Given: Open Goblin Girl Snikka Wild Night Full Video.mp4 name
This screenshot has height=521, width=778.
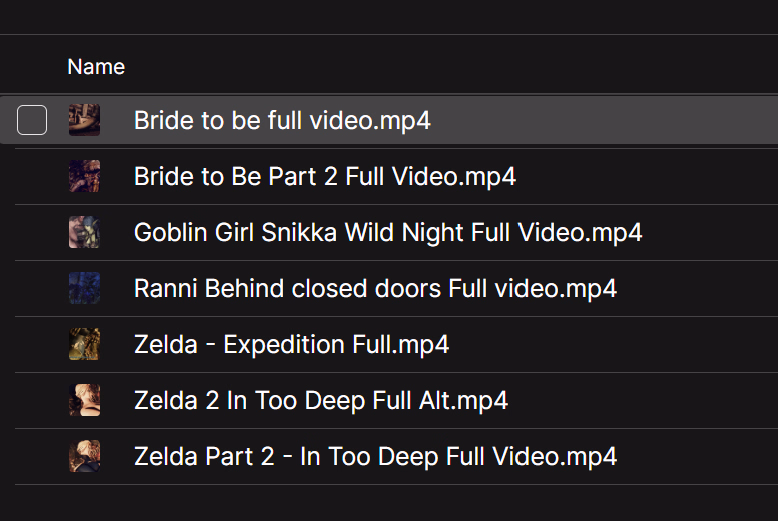Looking at the screenshot, I should 388,233.
